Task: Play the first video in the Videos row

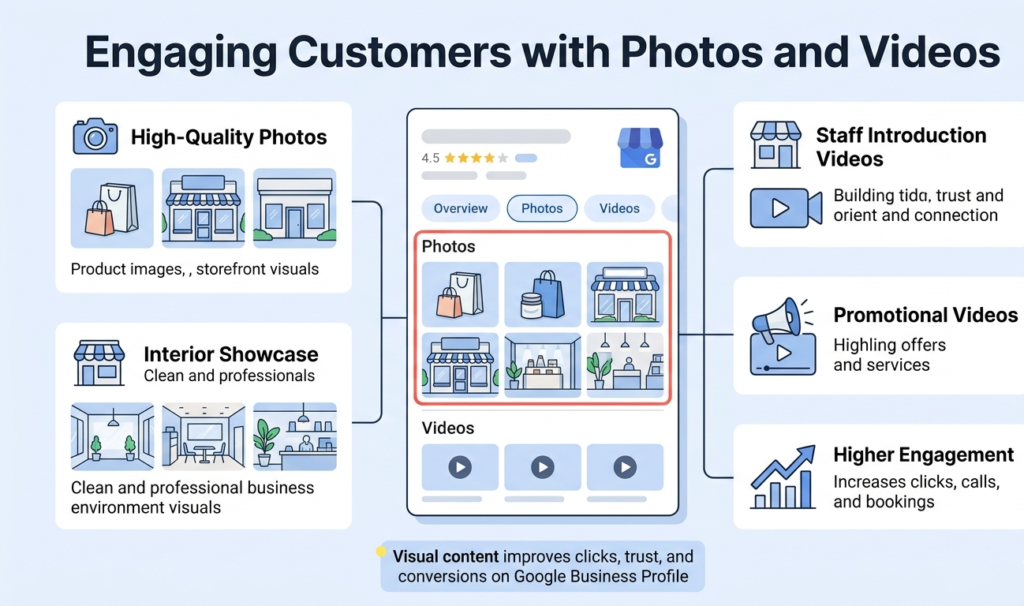Action: [x=460, y=468]
